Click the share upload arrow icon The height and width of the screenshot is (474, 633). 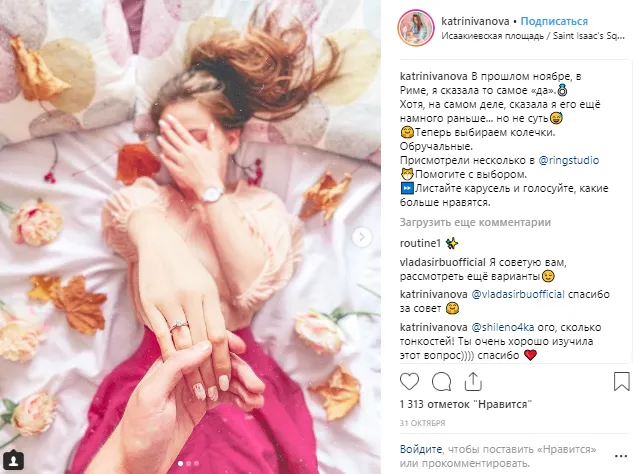click(x=473, y=382)
